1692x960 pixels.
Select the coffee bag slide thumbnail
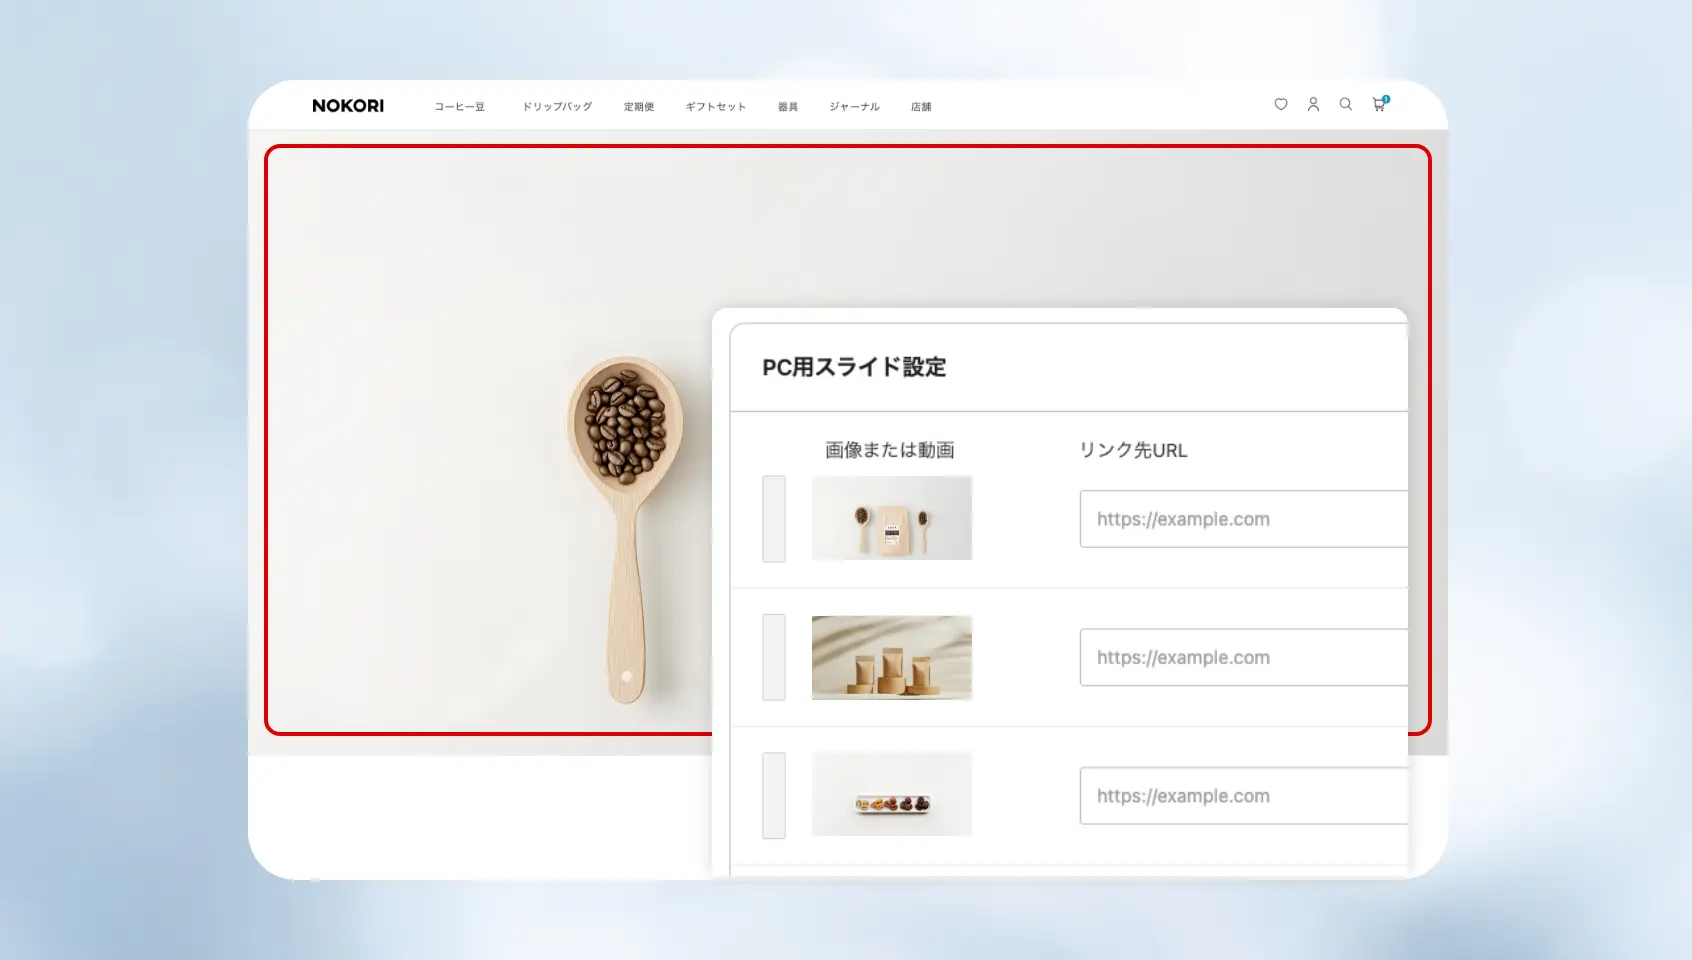click(x=892, y=518)
